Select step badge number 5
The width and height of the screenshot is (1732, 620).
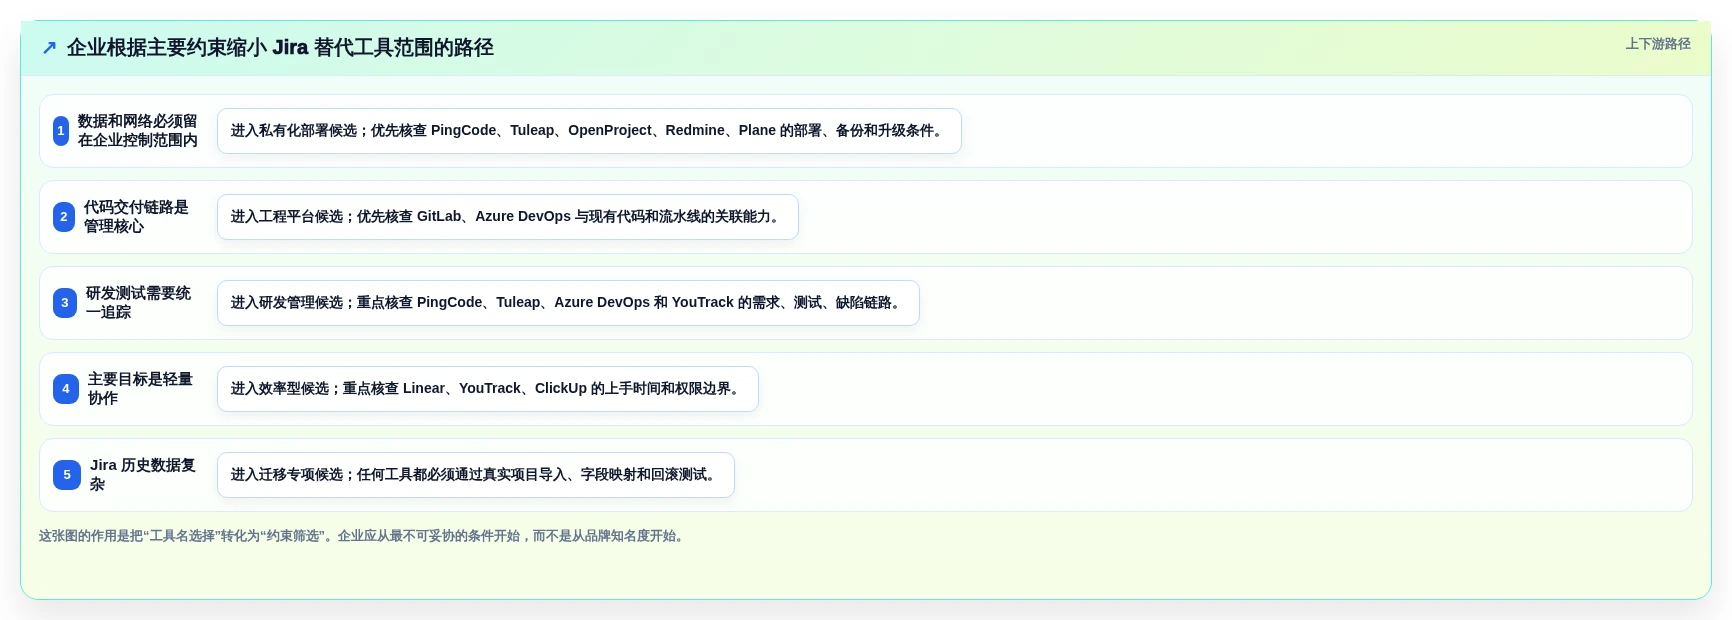coord(67,475)
